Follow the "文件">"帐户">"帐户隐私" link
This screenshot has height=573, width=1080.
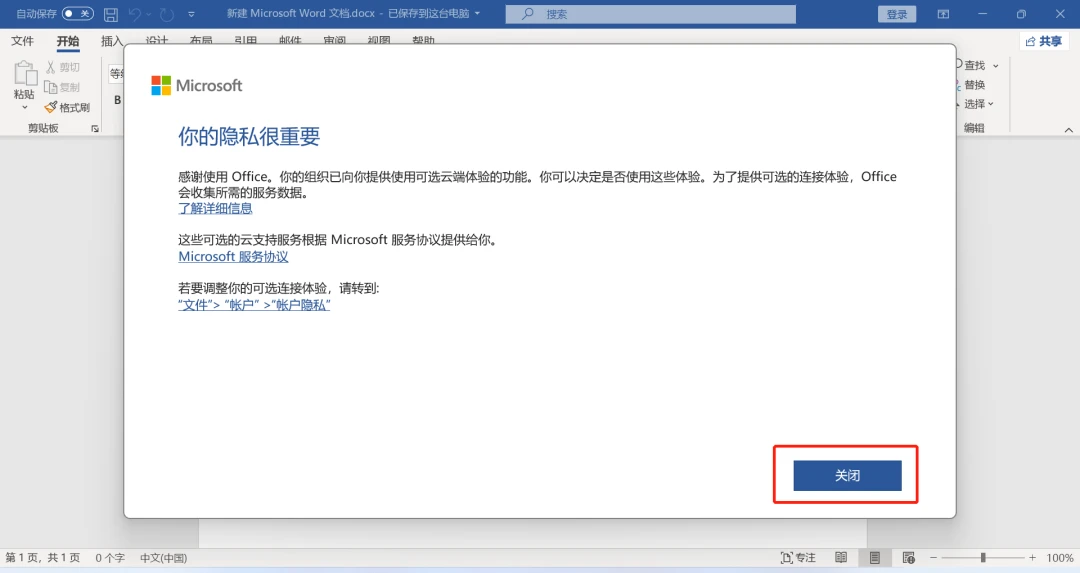coord(253,304)
